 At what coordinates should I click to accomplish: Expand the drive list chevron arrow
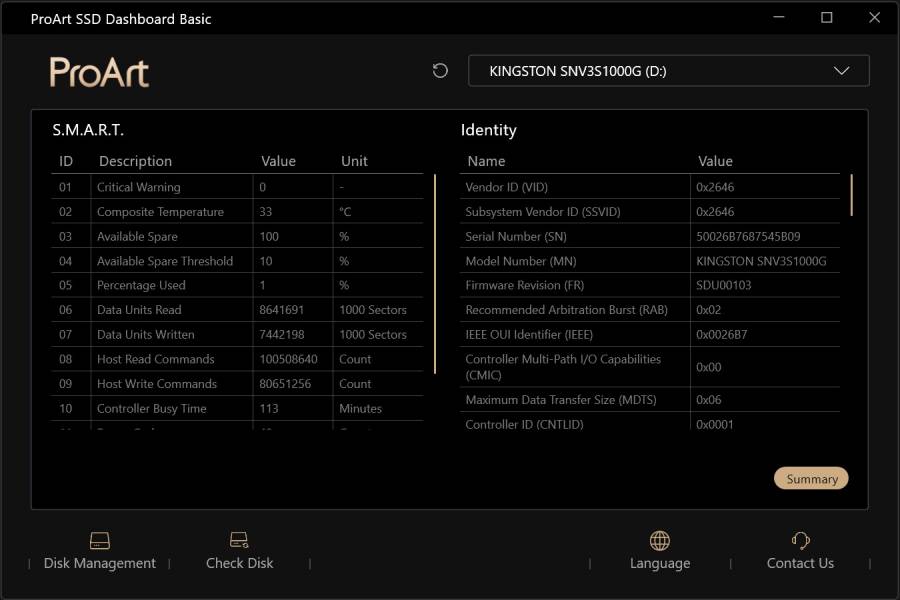click(x=841, y=71)
